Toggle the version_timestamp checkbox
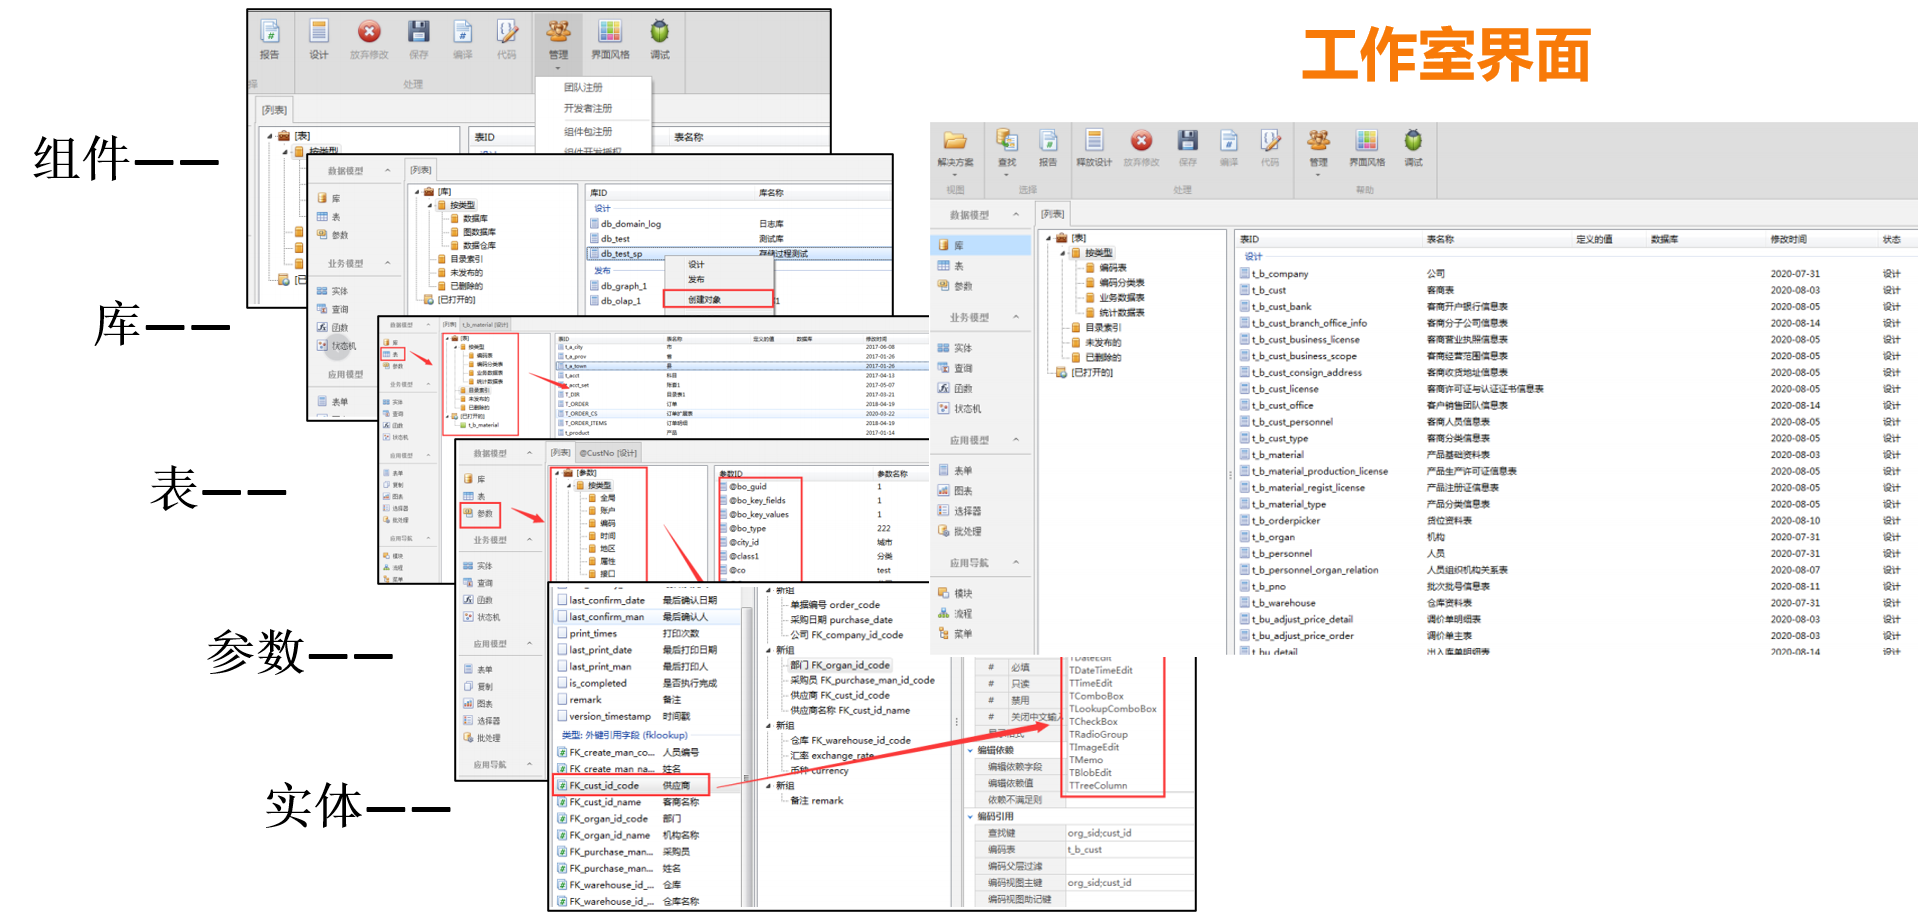The width and height of the screenshot is (1918, 912). click(x=562, y=716)
